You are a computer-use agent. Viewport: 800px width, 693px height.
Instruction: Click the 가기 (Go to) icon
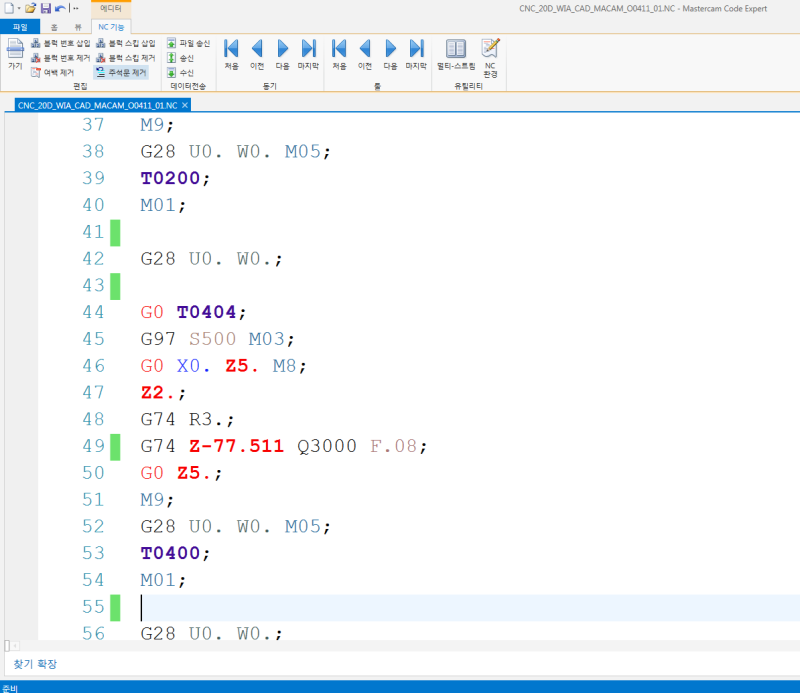(15, 53)
